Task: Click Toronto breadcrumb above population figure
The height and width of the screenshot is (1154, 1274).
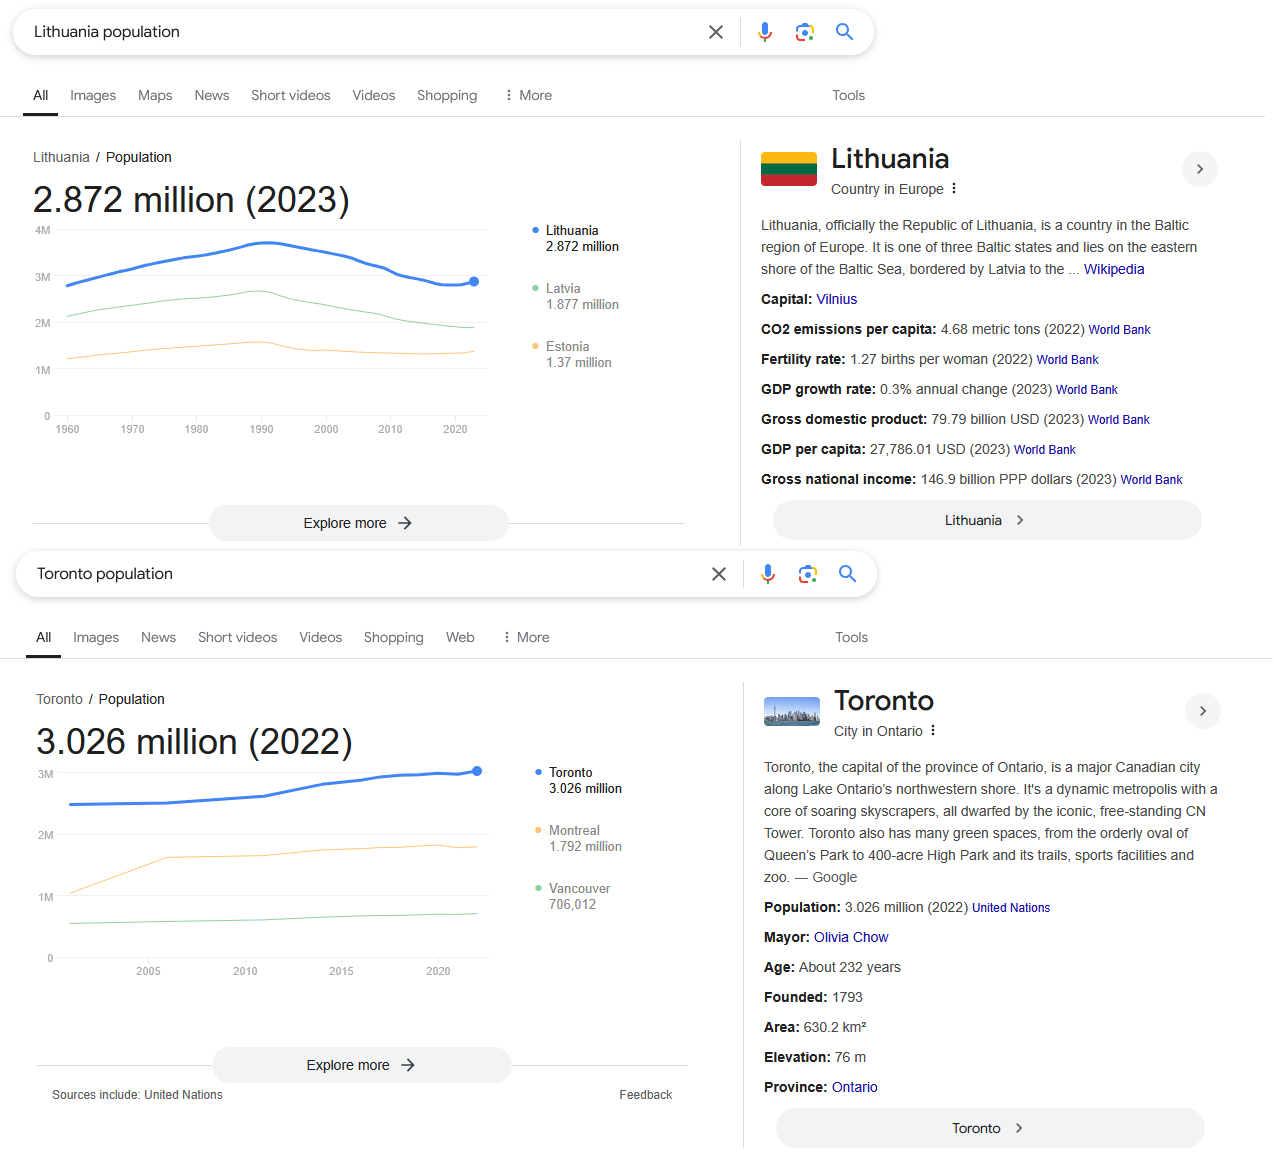Action: pos(59,699)
